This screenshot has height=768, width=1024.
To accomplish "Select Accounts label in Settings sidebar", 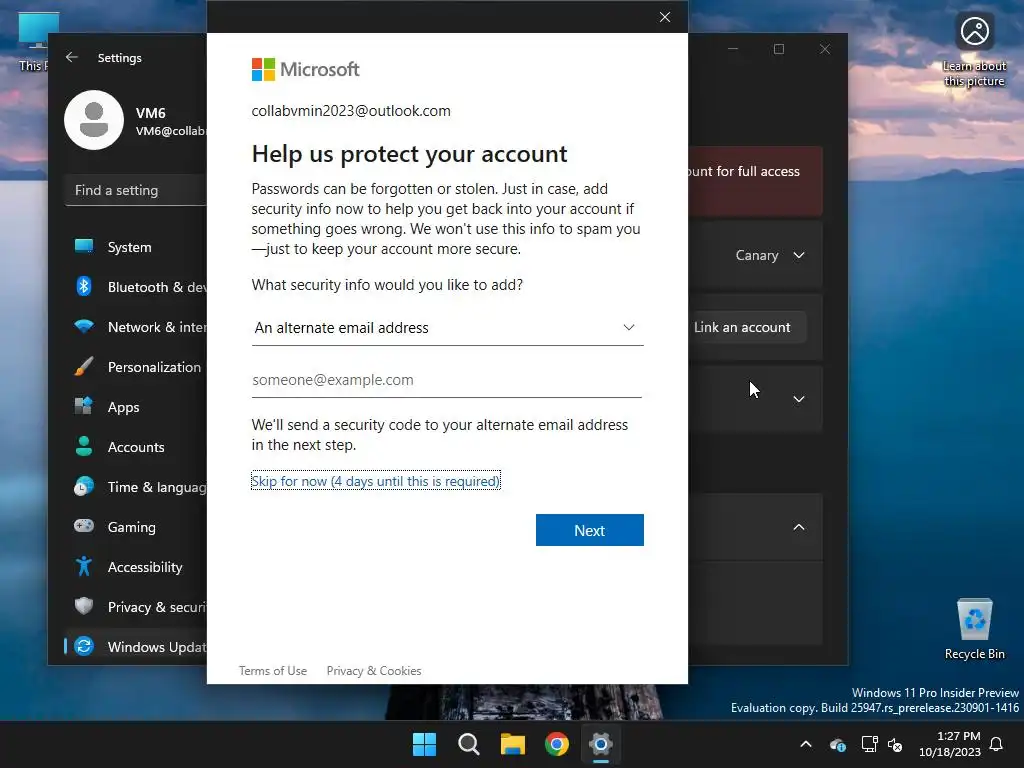I will coord(136,447).
